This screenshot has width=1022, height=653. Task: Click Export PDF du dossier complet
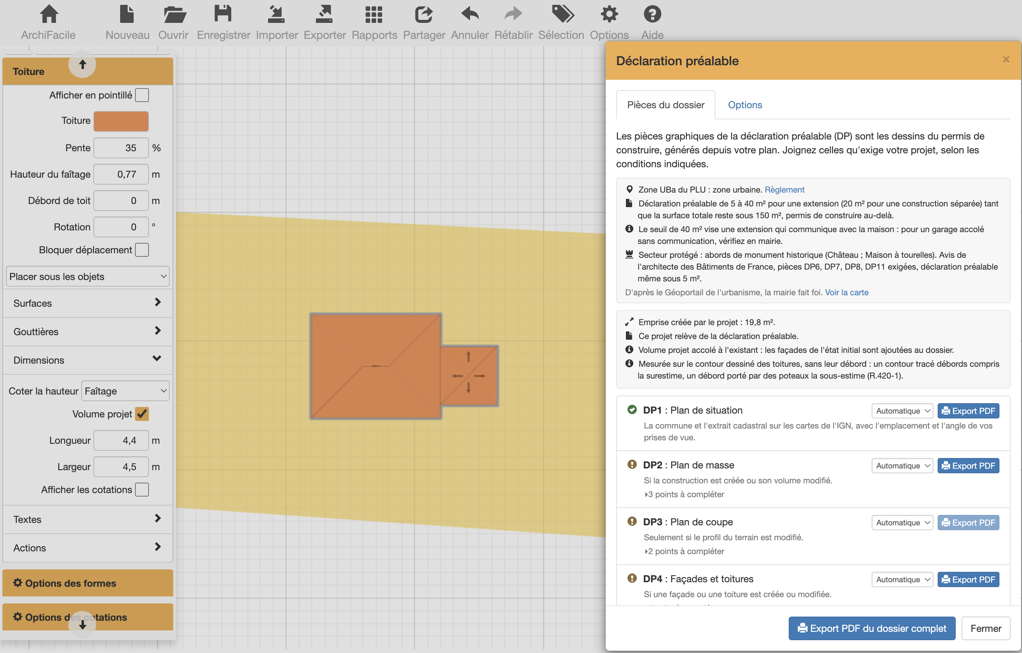[x=872, y=629]
